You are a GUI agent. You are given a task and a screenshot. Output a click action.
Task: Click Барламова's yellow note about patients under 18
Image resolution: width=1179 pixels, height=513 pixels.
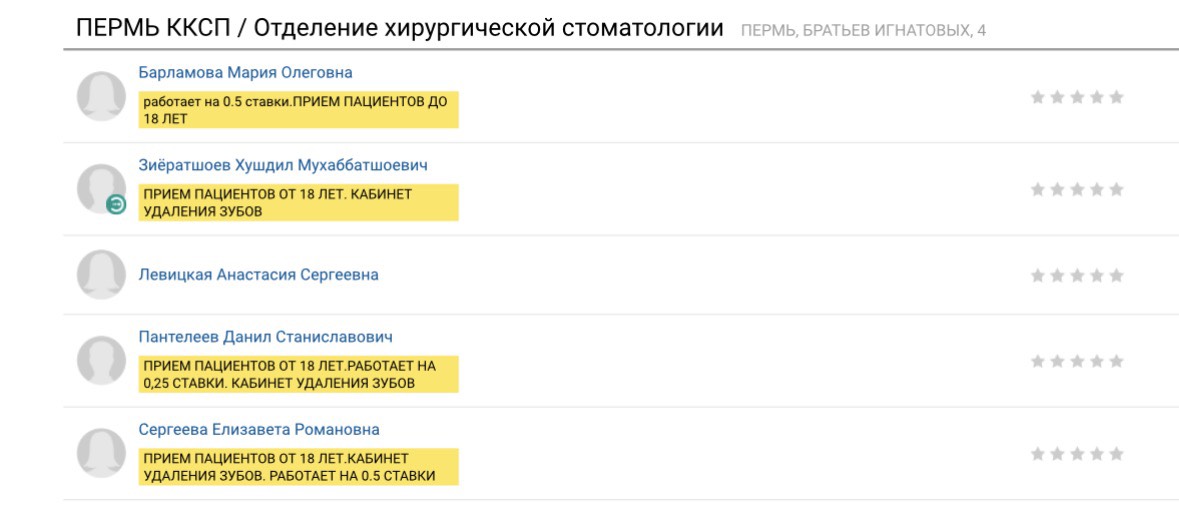pos(298,110)
